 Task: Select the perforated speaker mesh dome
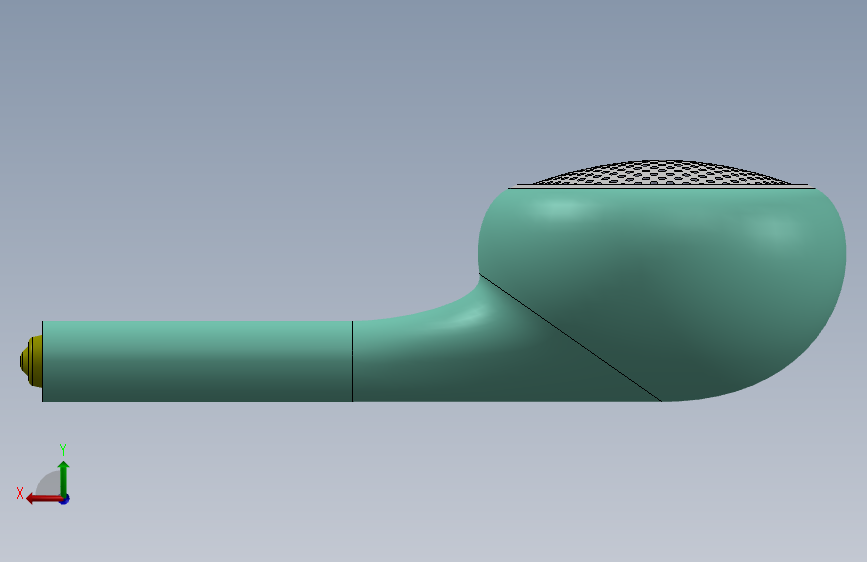click(x=662, y=173)
